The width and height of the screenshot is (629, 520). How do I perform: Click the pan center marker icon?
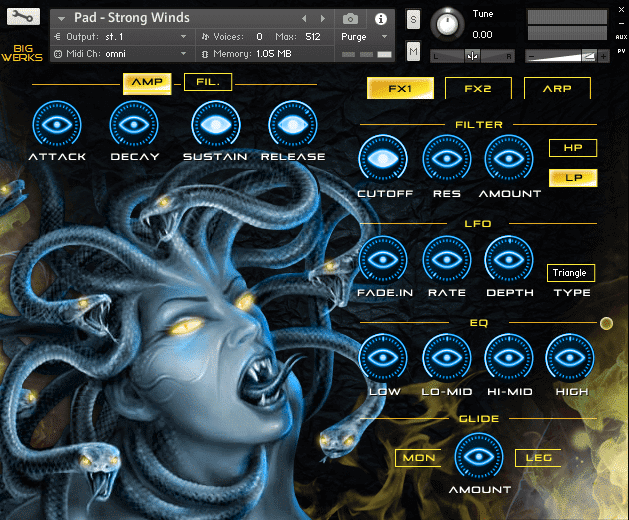tap(473, 56)
